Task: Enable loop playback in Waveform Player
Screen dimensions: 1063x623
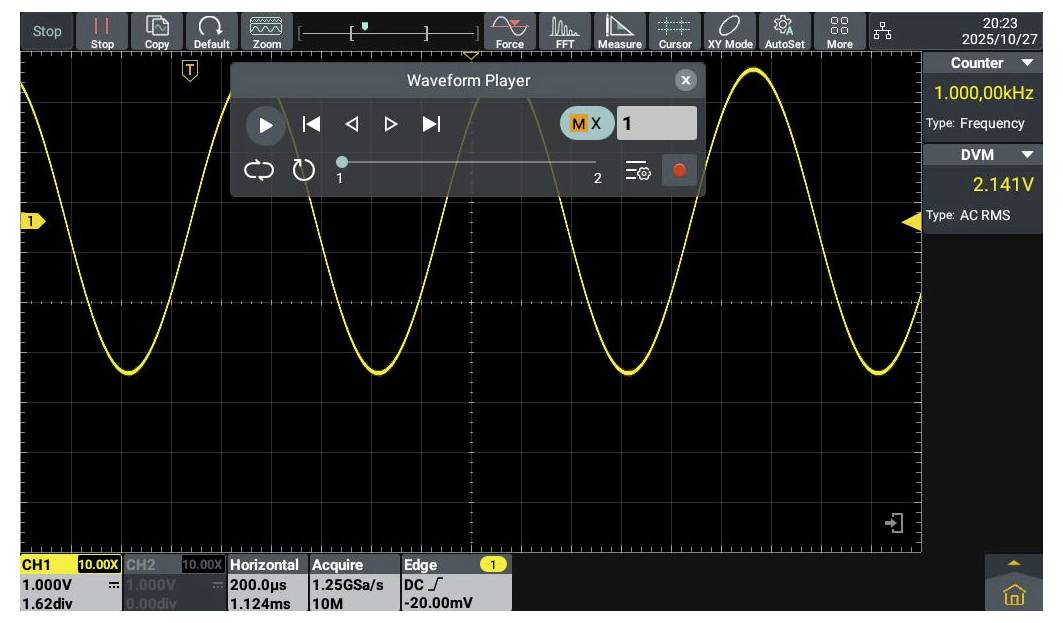Action: (x=259, y=169)
